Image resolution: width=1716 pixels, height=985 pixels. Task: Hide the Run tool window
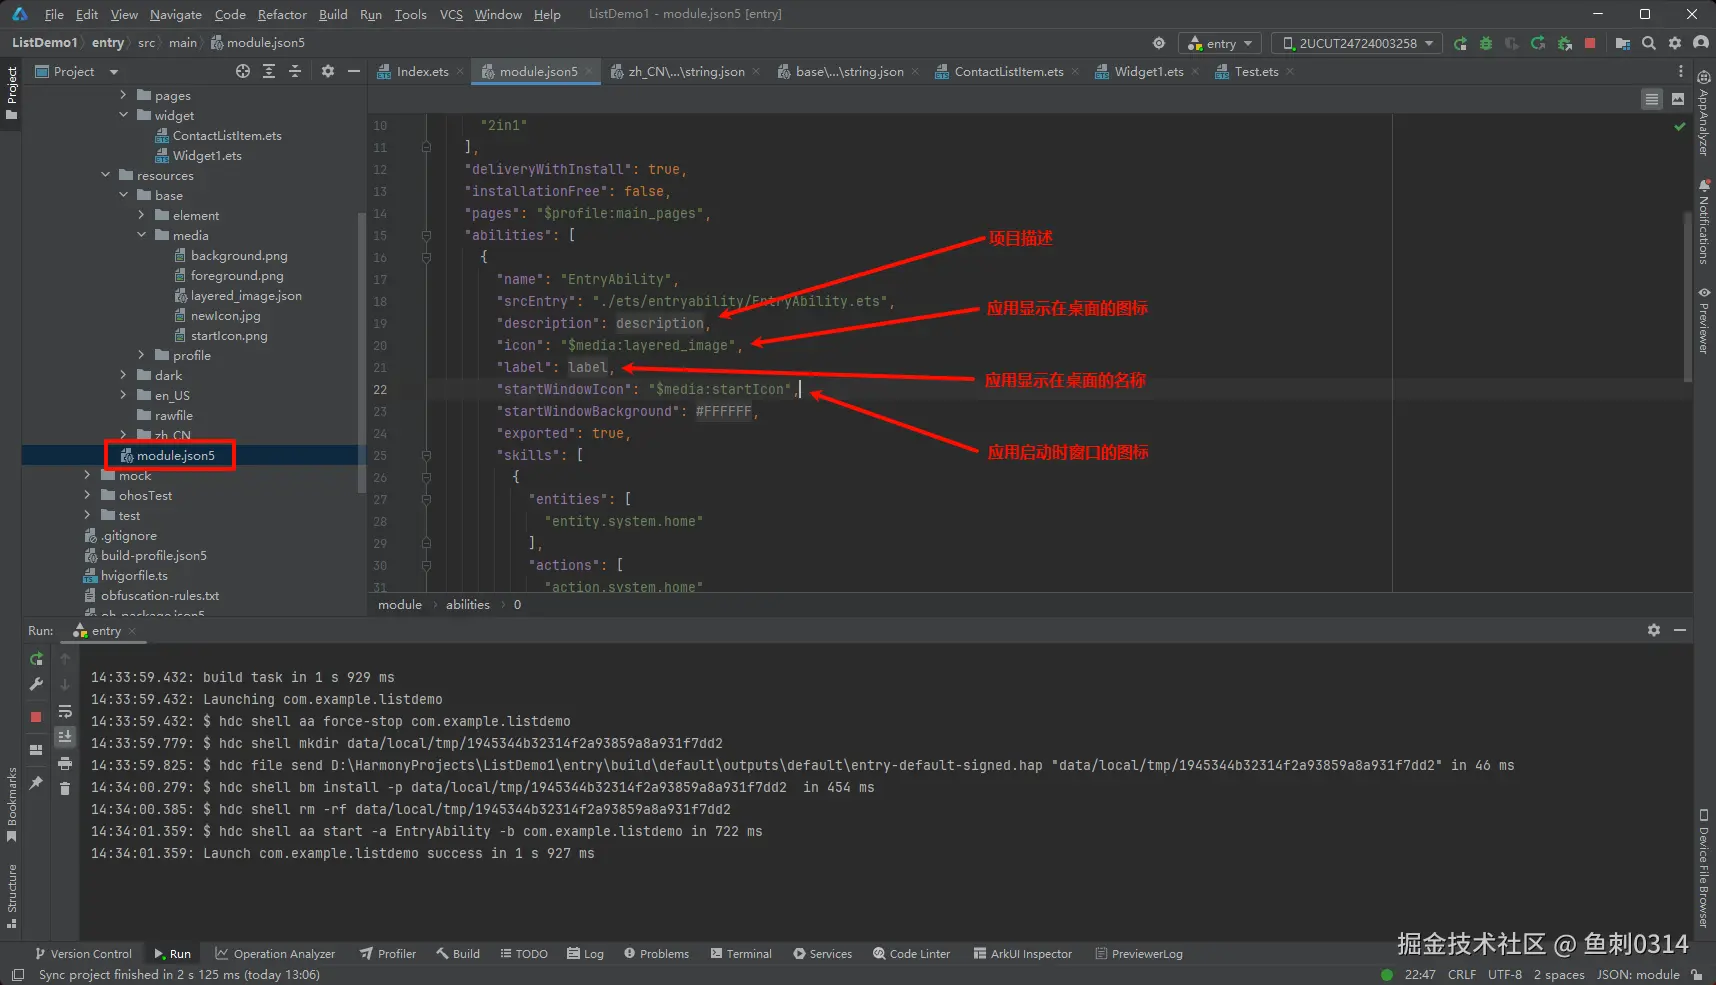pyautogui.click(x=1680, y=630)
